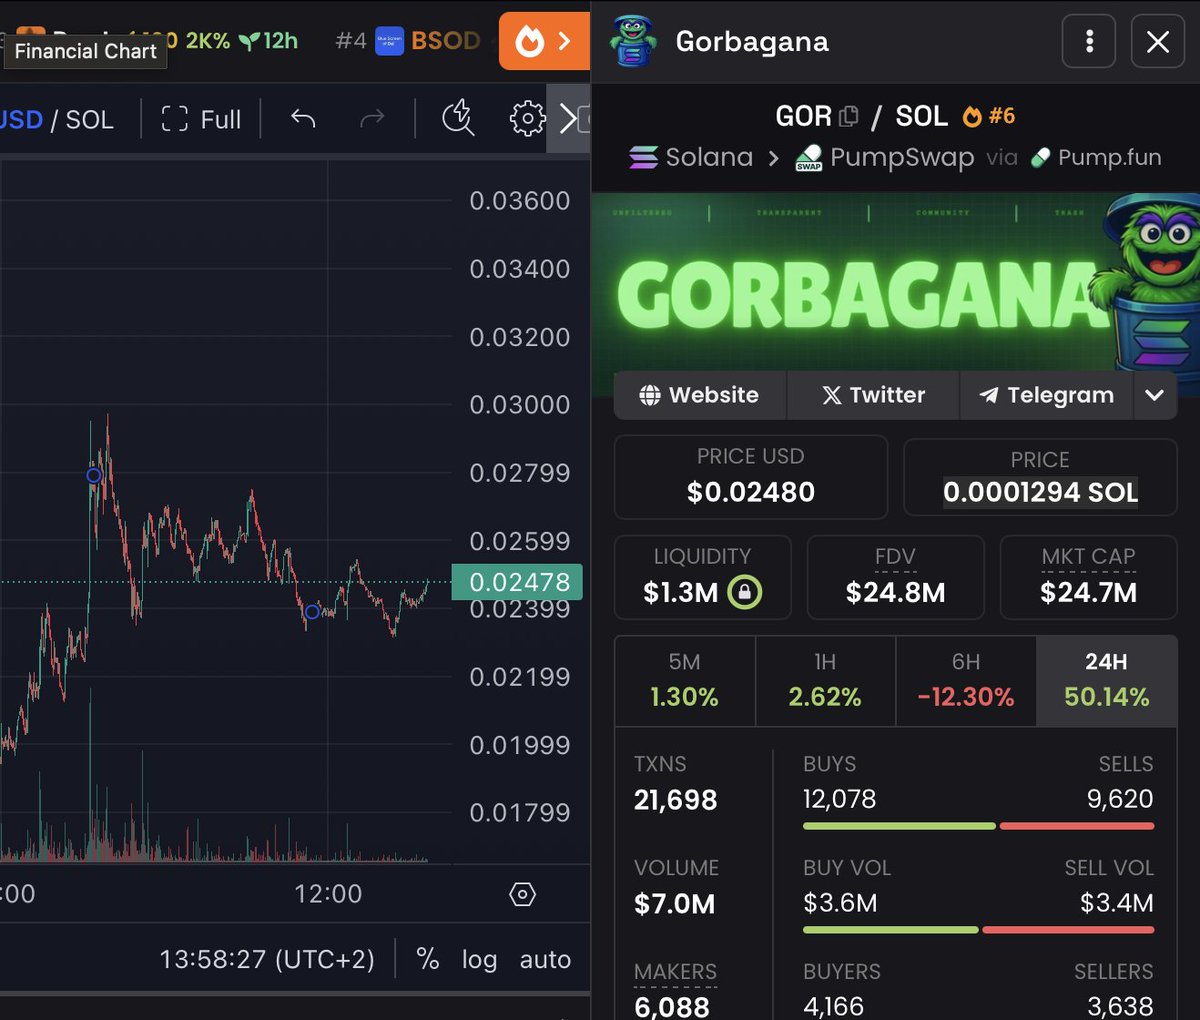Screen dimensions: 1200x1020
Task: Select the 6H timeframe tab
Action: pos(966,681)
